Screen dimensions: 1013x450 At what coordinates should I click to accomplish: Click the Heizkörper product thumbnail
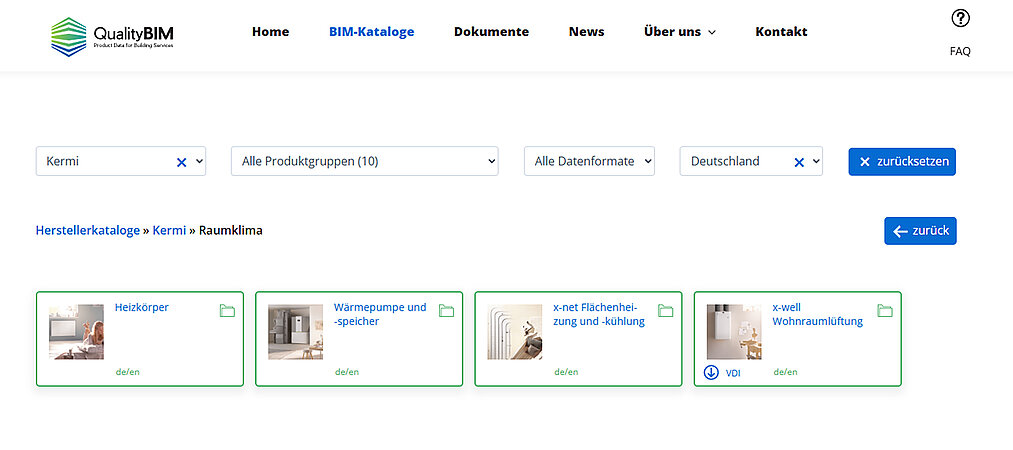click(x=76, y=332)
